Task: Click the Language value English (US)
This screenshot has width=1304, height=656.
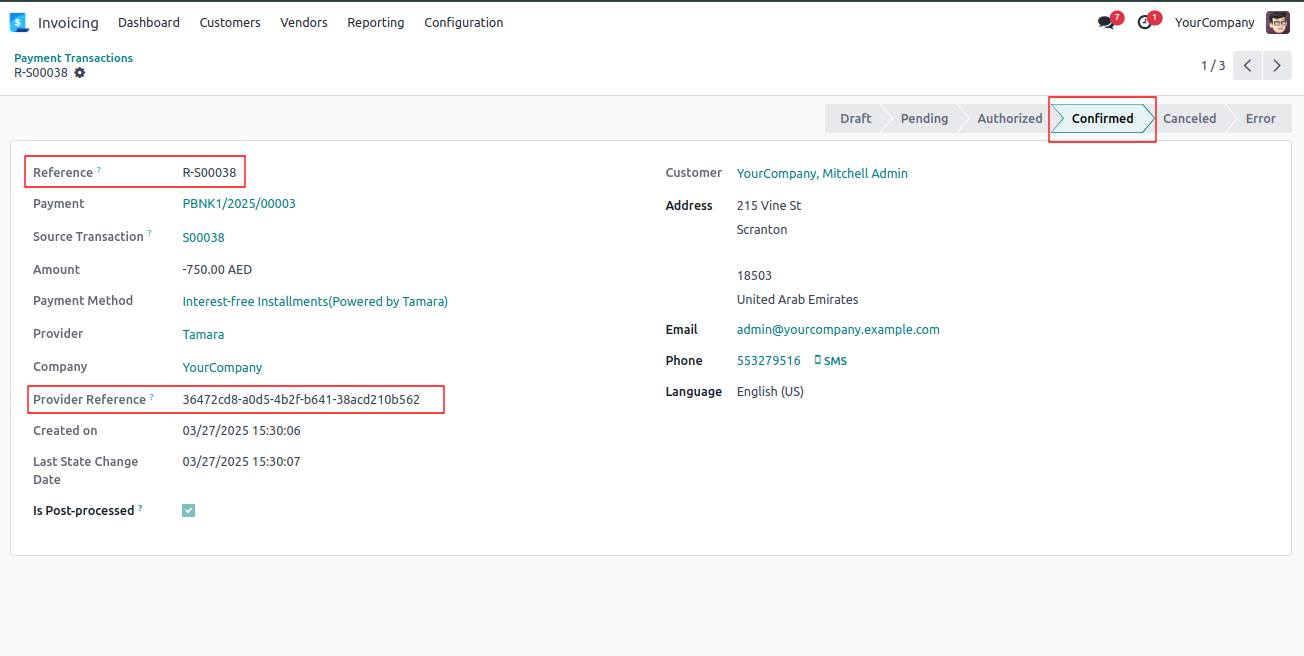Action: coord(770,392)
